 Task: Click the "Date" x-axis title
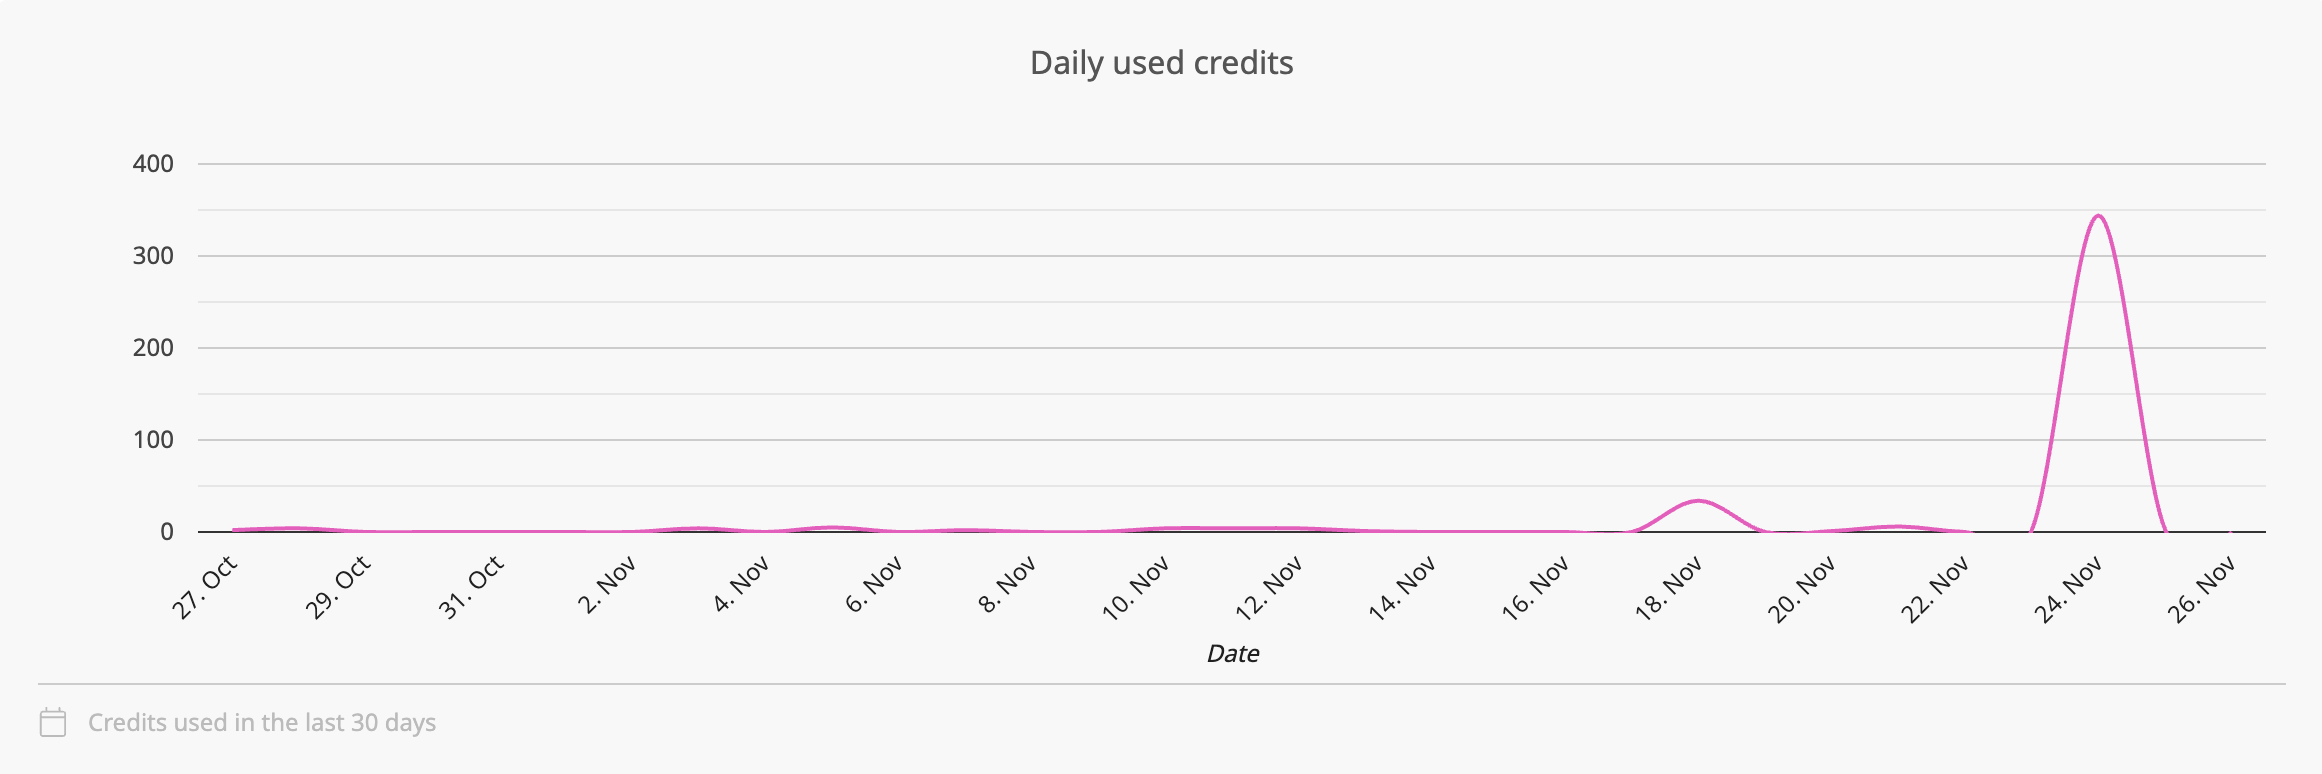tap(1232, 654)
